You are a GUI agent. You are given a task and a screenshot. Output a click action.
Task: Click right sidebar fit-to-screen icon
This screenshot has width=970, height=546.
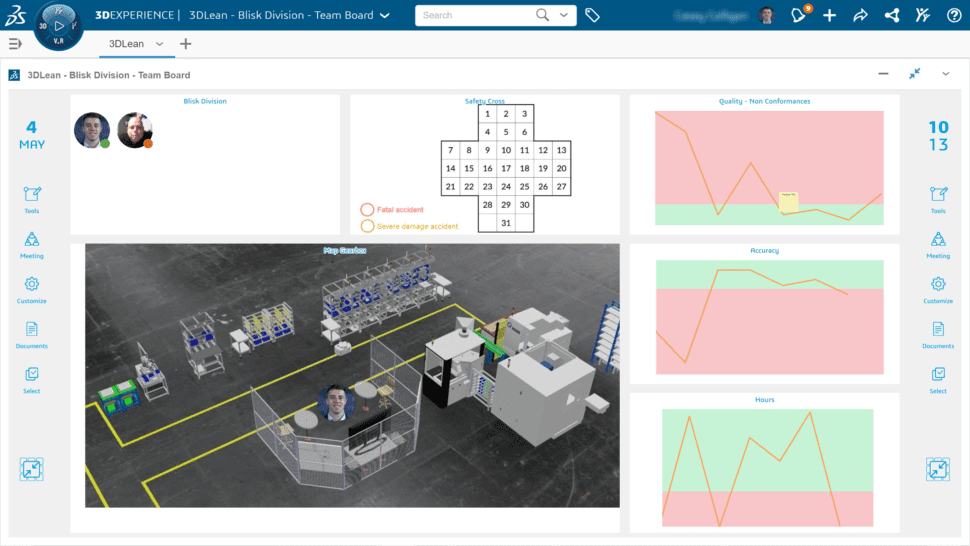[938, 469]
